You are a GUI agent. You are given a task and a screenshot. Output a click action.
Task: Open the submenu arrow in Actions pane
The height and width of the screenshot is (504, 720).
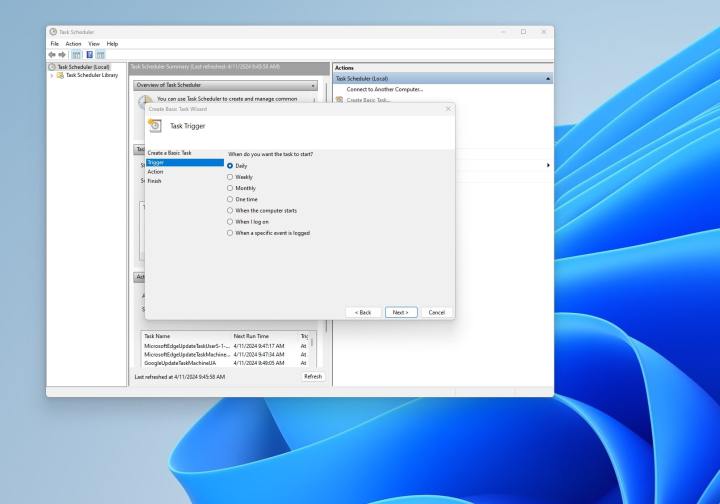point(548,165)
